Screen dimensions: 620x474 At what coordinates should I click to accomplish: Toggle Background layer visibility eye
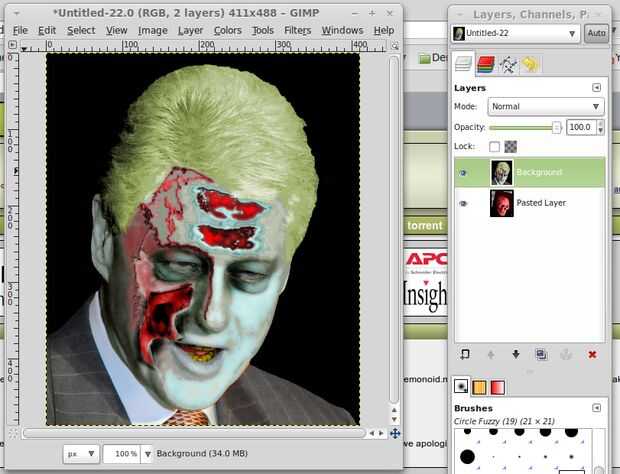coord(463,172)
